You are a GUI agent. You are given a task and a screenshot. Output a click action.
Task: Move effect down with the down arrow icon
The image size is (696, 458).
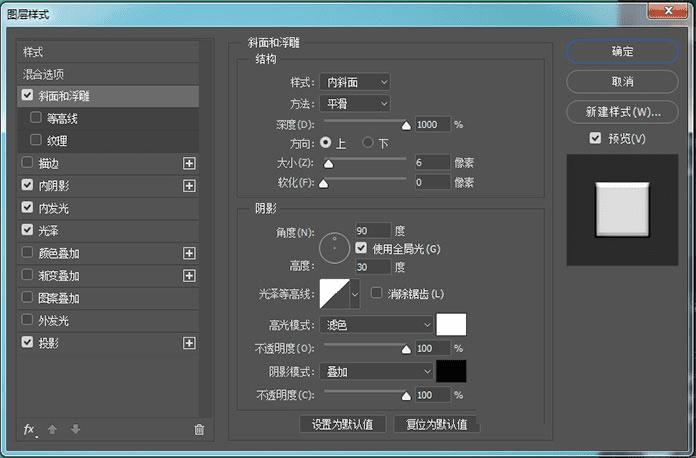75,429
